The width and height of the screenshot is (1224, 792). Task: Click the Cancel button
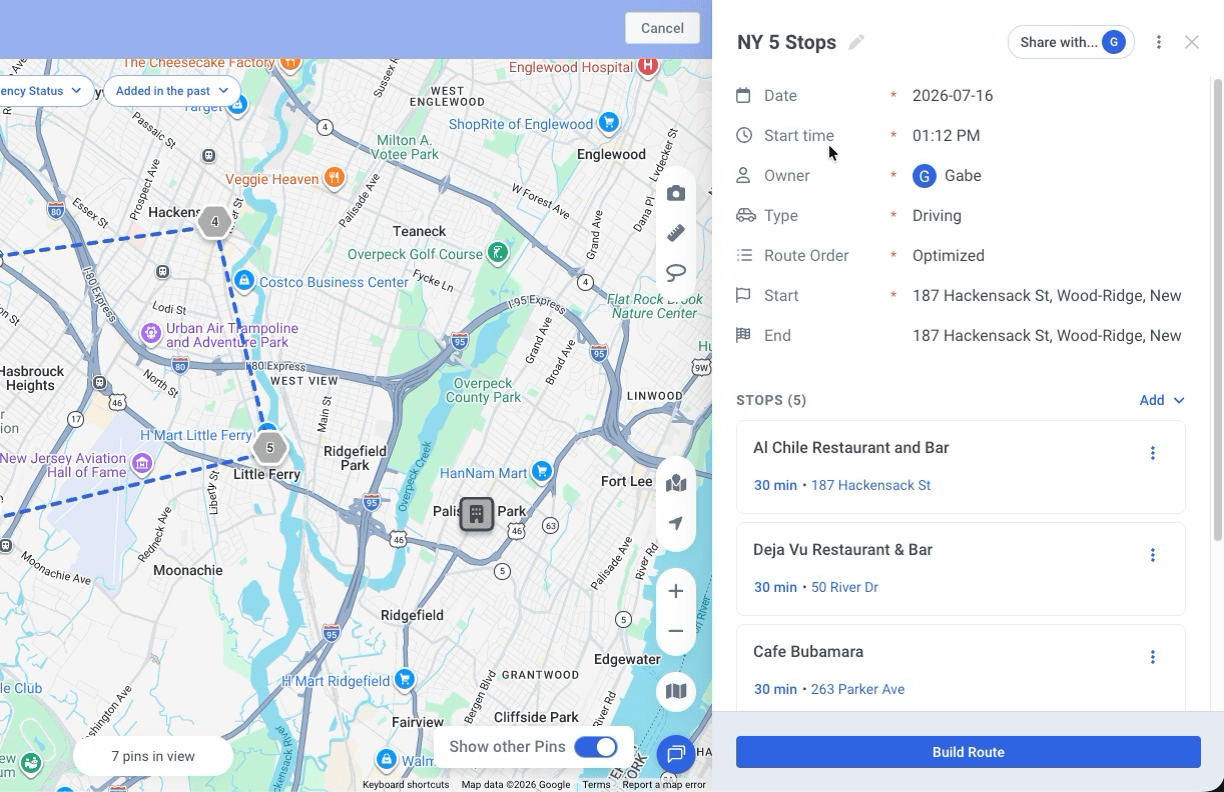point(662,28)
